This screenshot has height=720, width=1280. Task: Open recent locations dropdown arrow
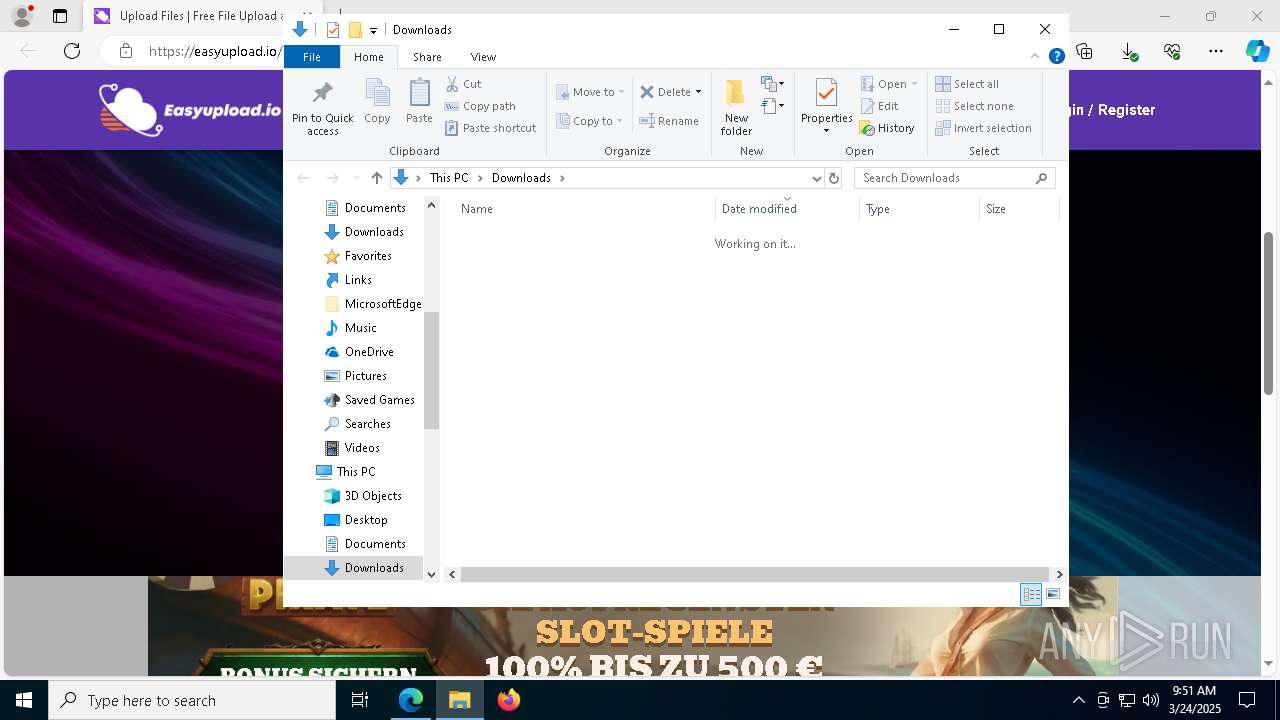click(x=356, y=178)
